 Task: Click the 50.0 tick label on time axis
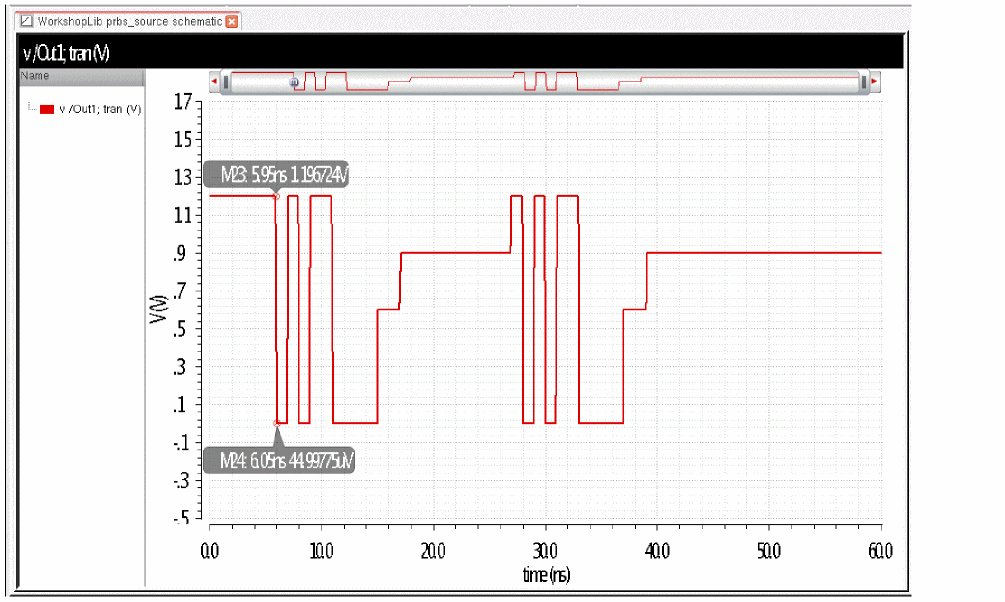[x=769, y=550]
